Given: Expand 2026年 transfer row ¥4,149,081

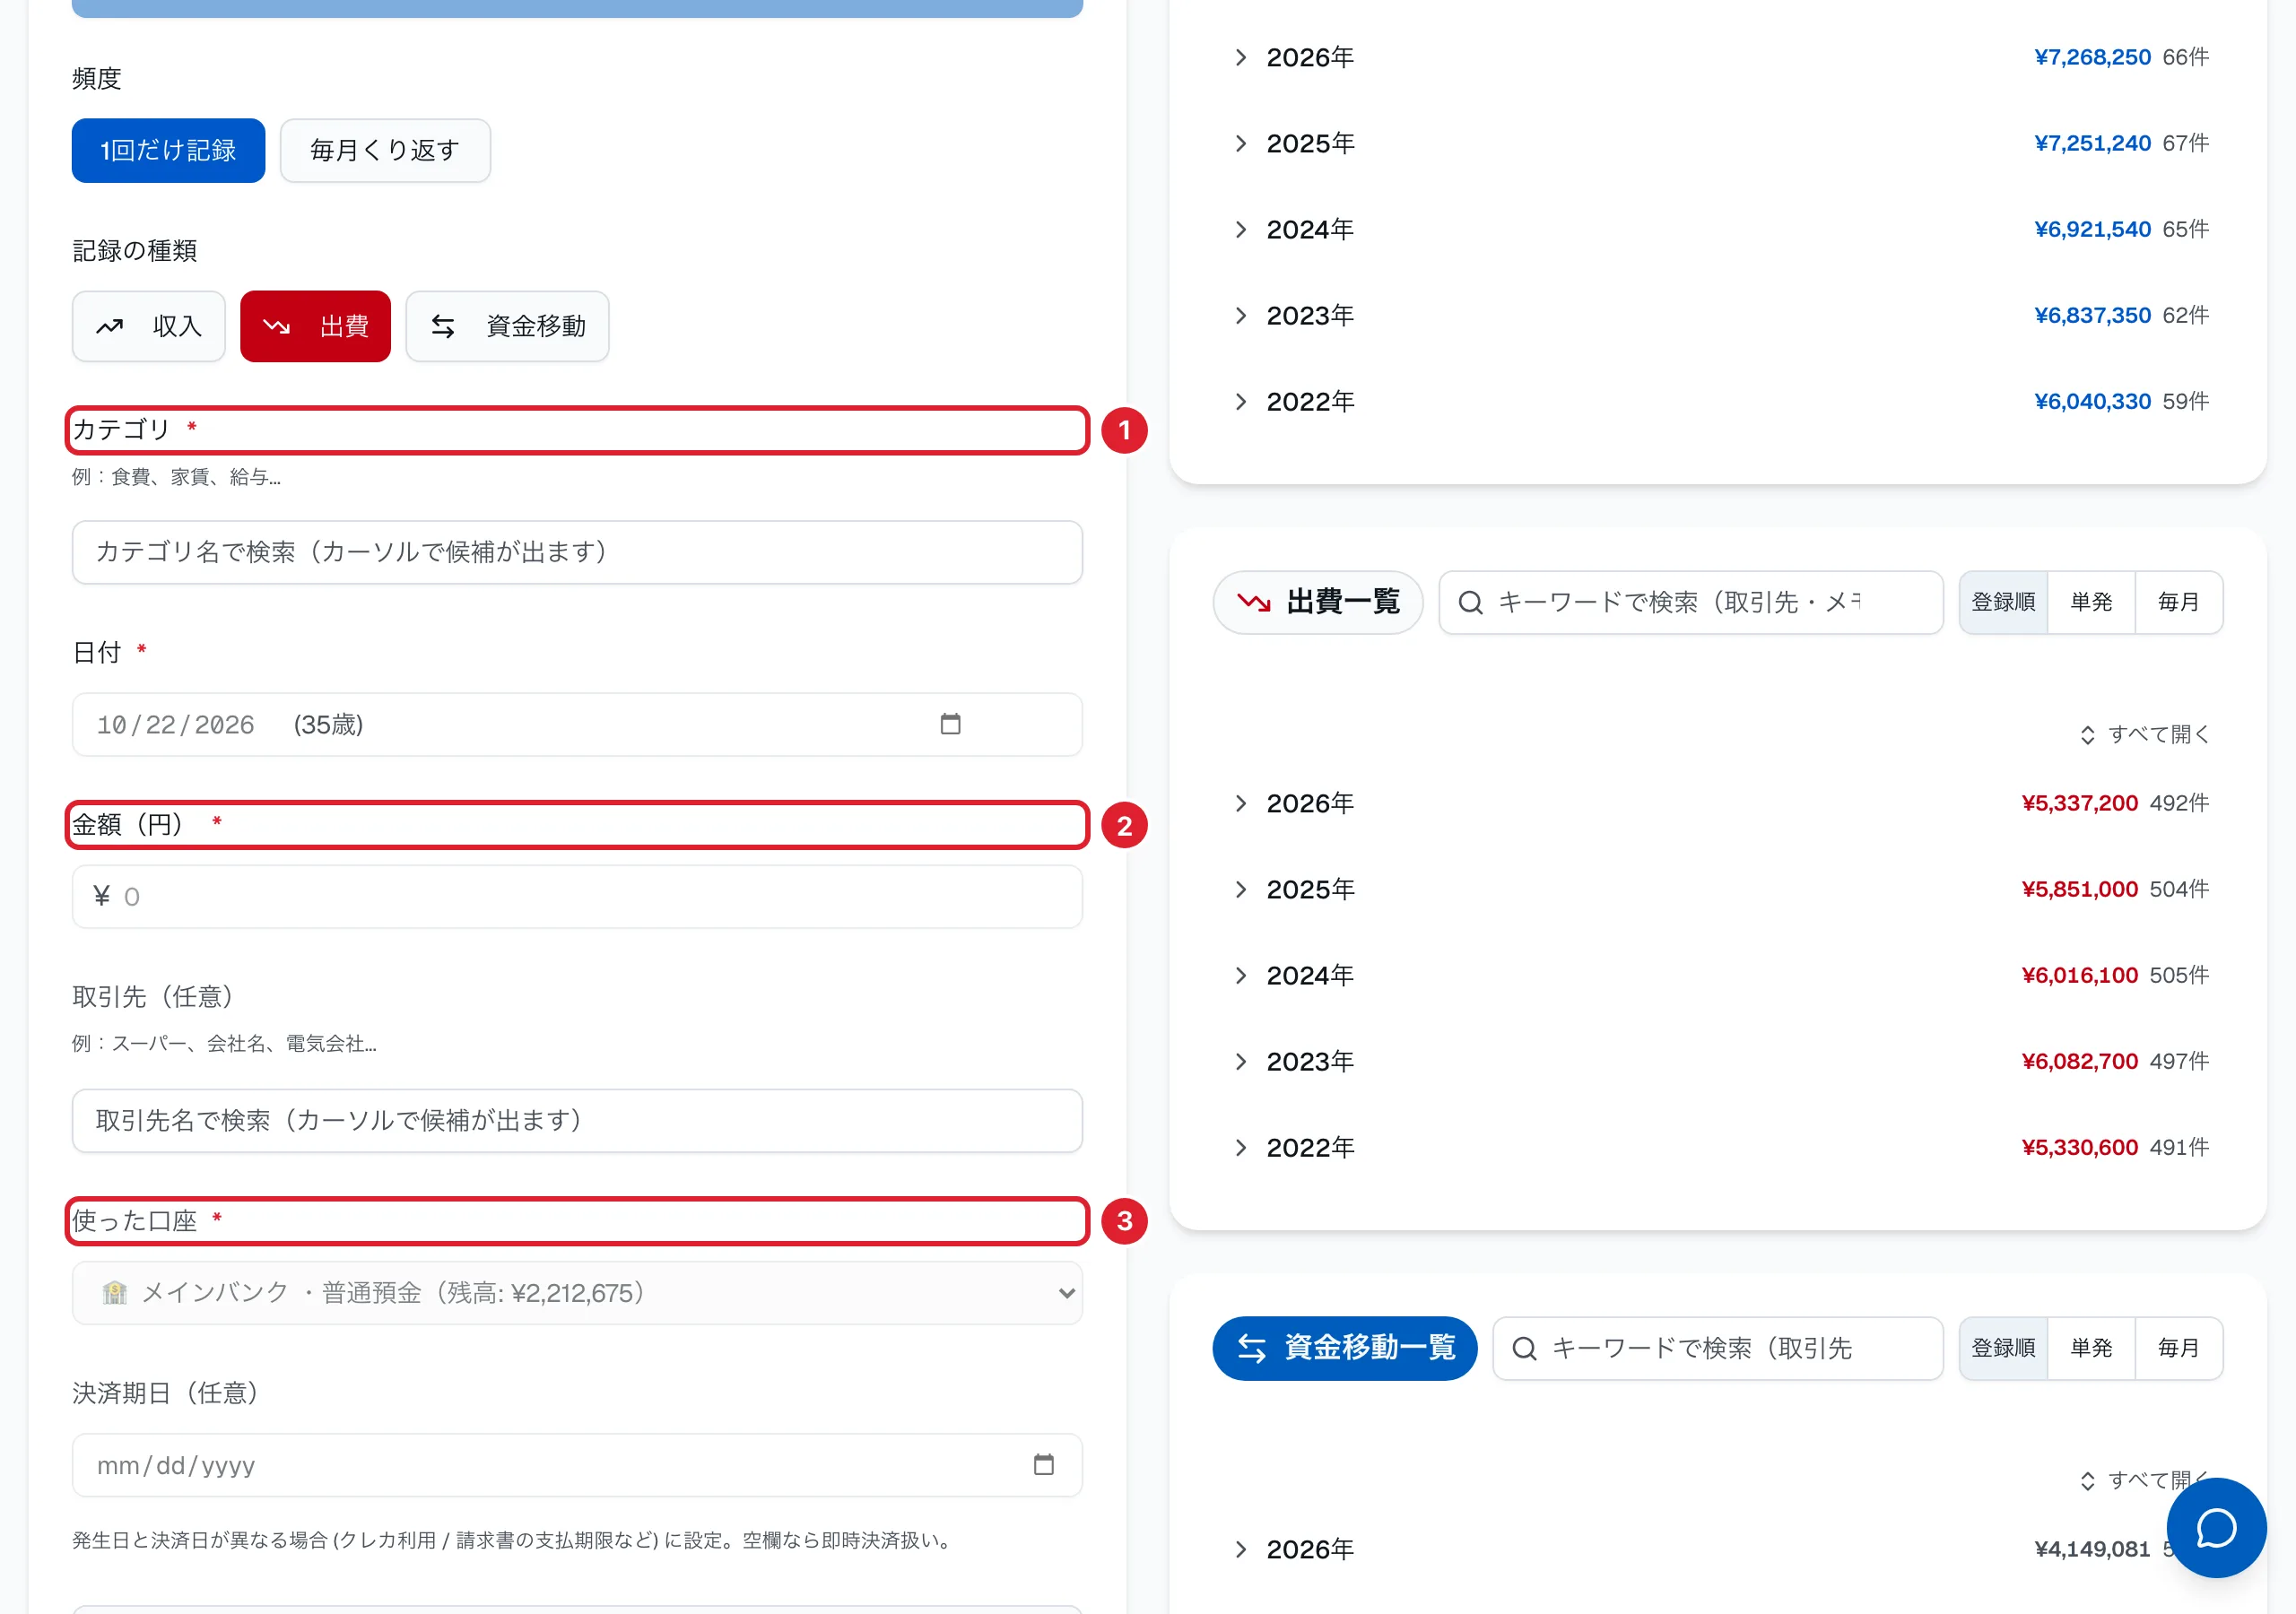Looking at the screenshot, I should pos(1719,1550).
